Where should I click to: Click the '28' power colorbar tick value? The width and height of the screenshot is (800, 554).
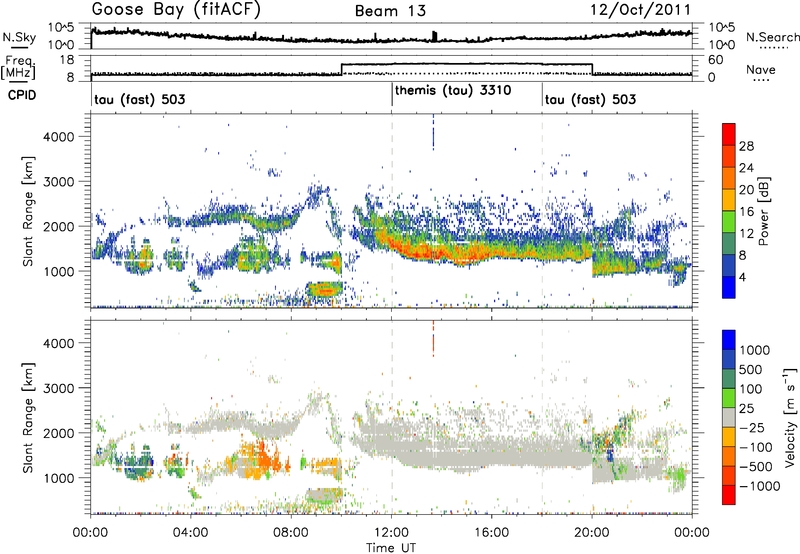(746, 146)
